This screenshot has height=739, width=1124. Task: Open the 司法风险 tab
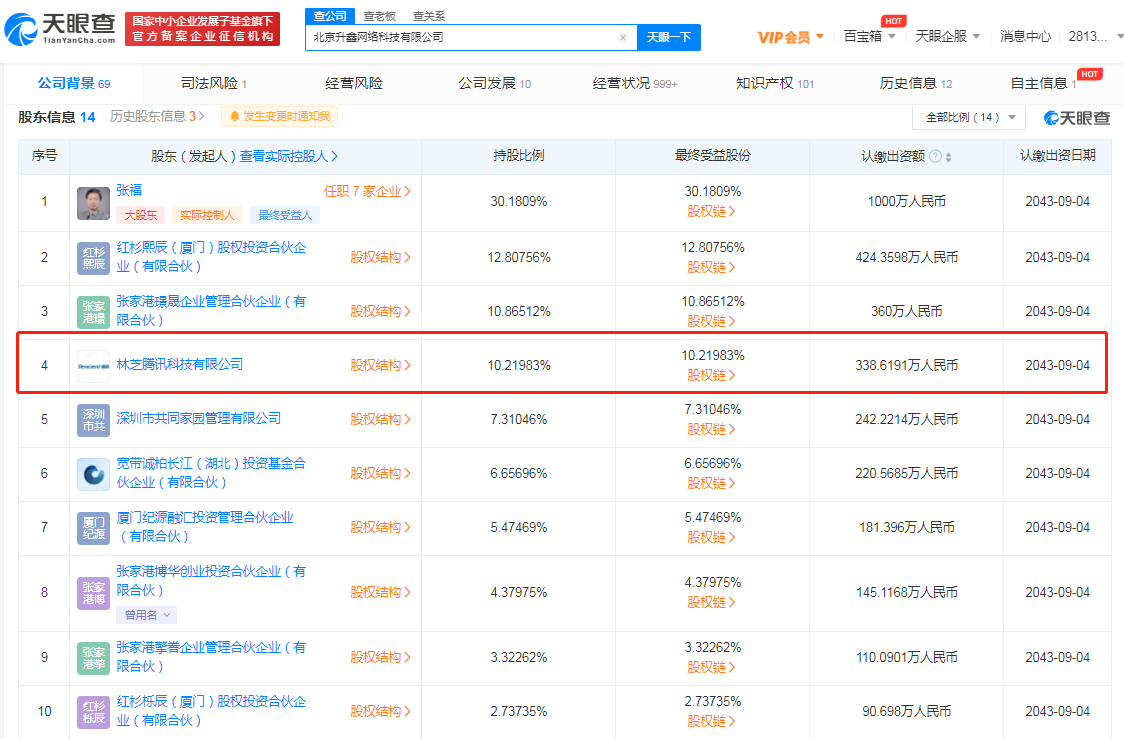point(214,83)
